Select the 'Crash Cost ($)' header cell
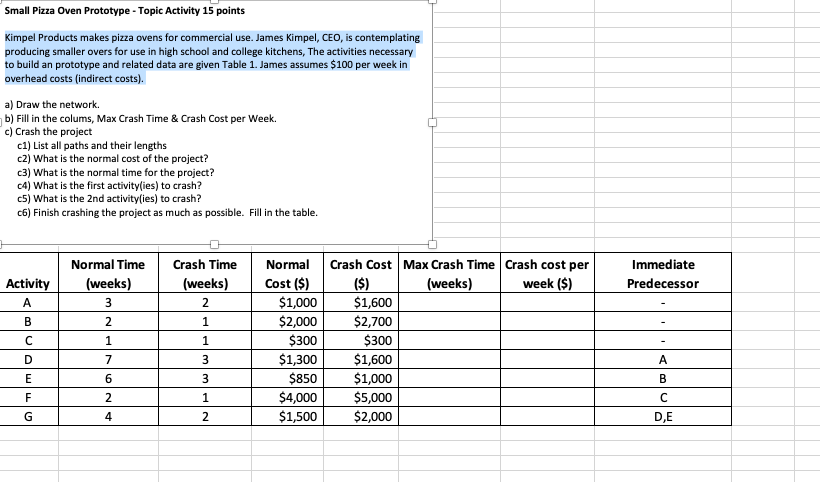Viewport: 820px width, 482px height. point(361,273)
